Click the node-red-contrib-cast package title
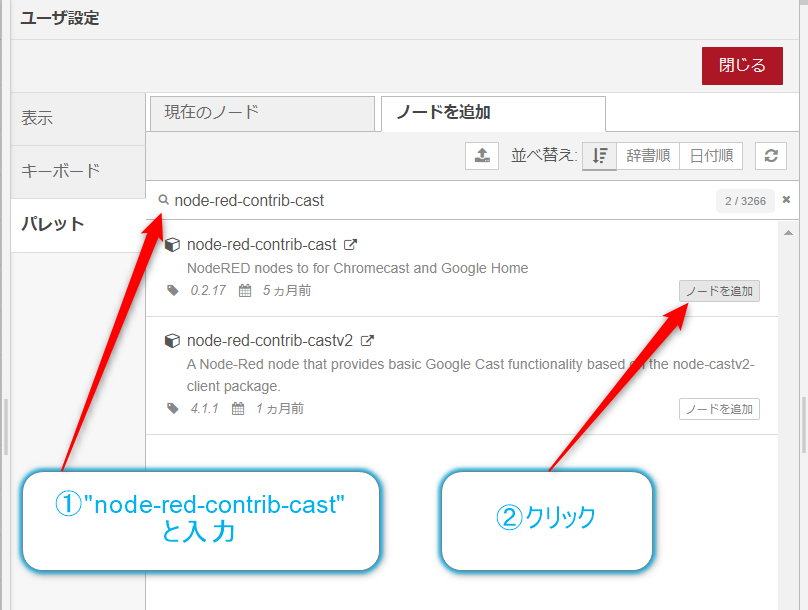The width and height of the screenshot is (808, 610). (262, 245)
